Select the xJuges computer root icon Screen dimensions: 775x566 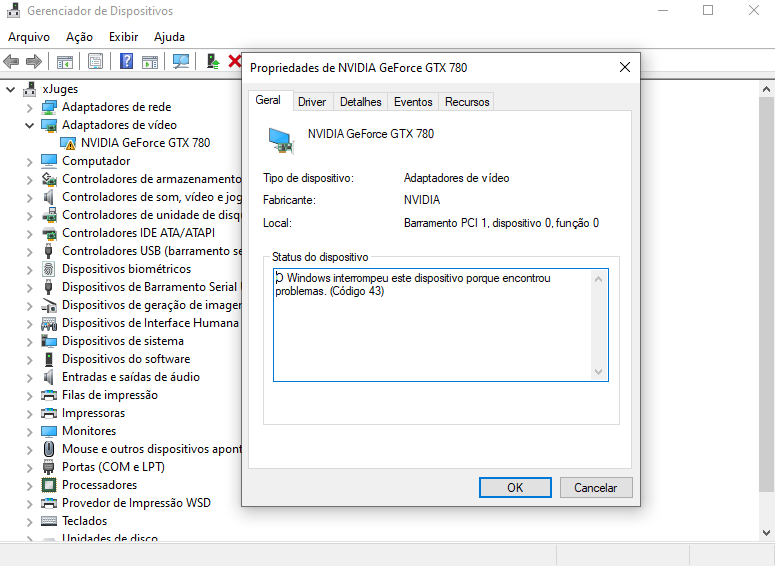[x=30, y=89]
